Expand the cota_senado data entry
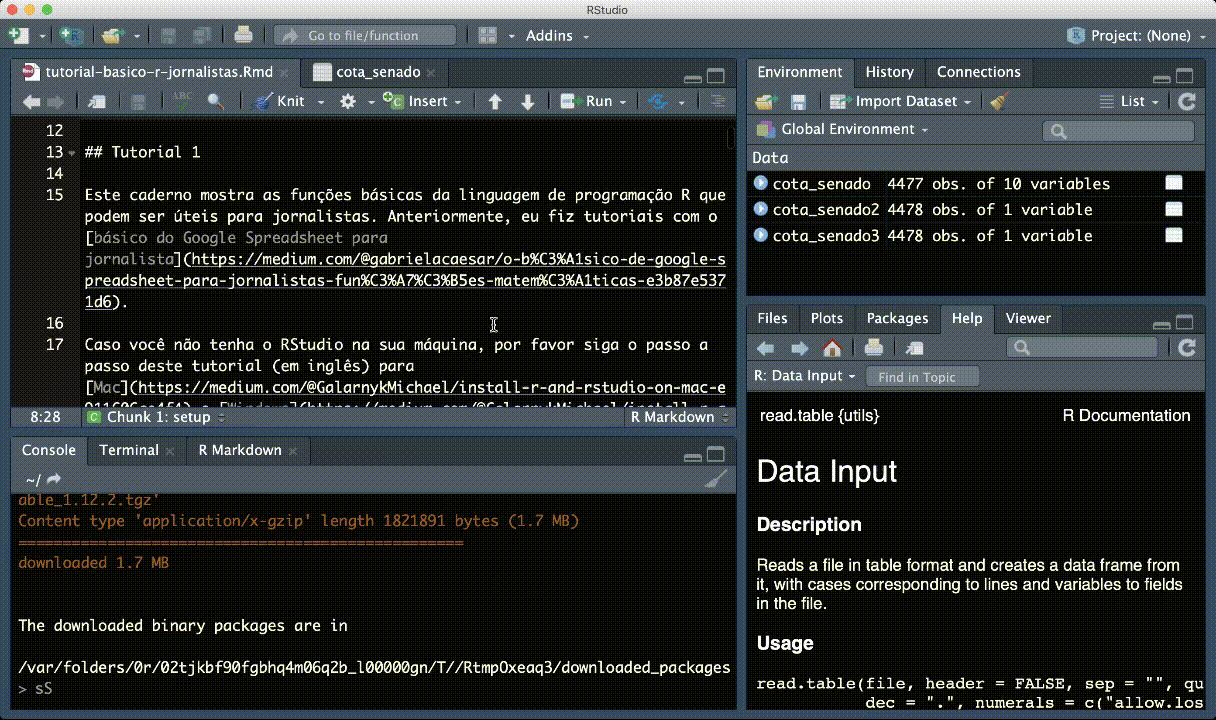The image size is (1216, 720). tap(761, 183)
